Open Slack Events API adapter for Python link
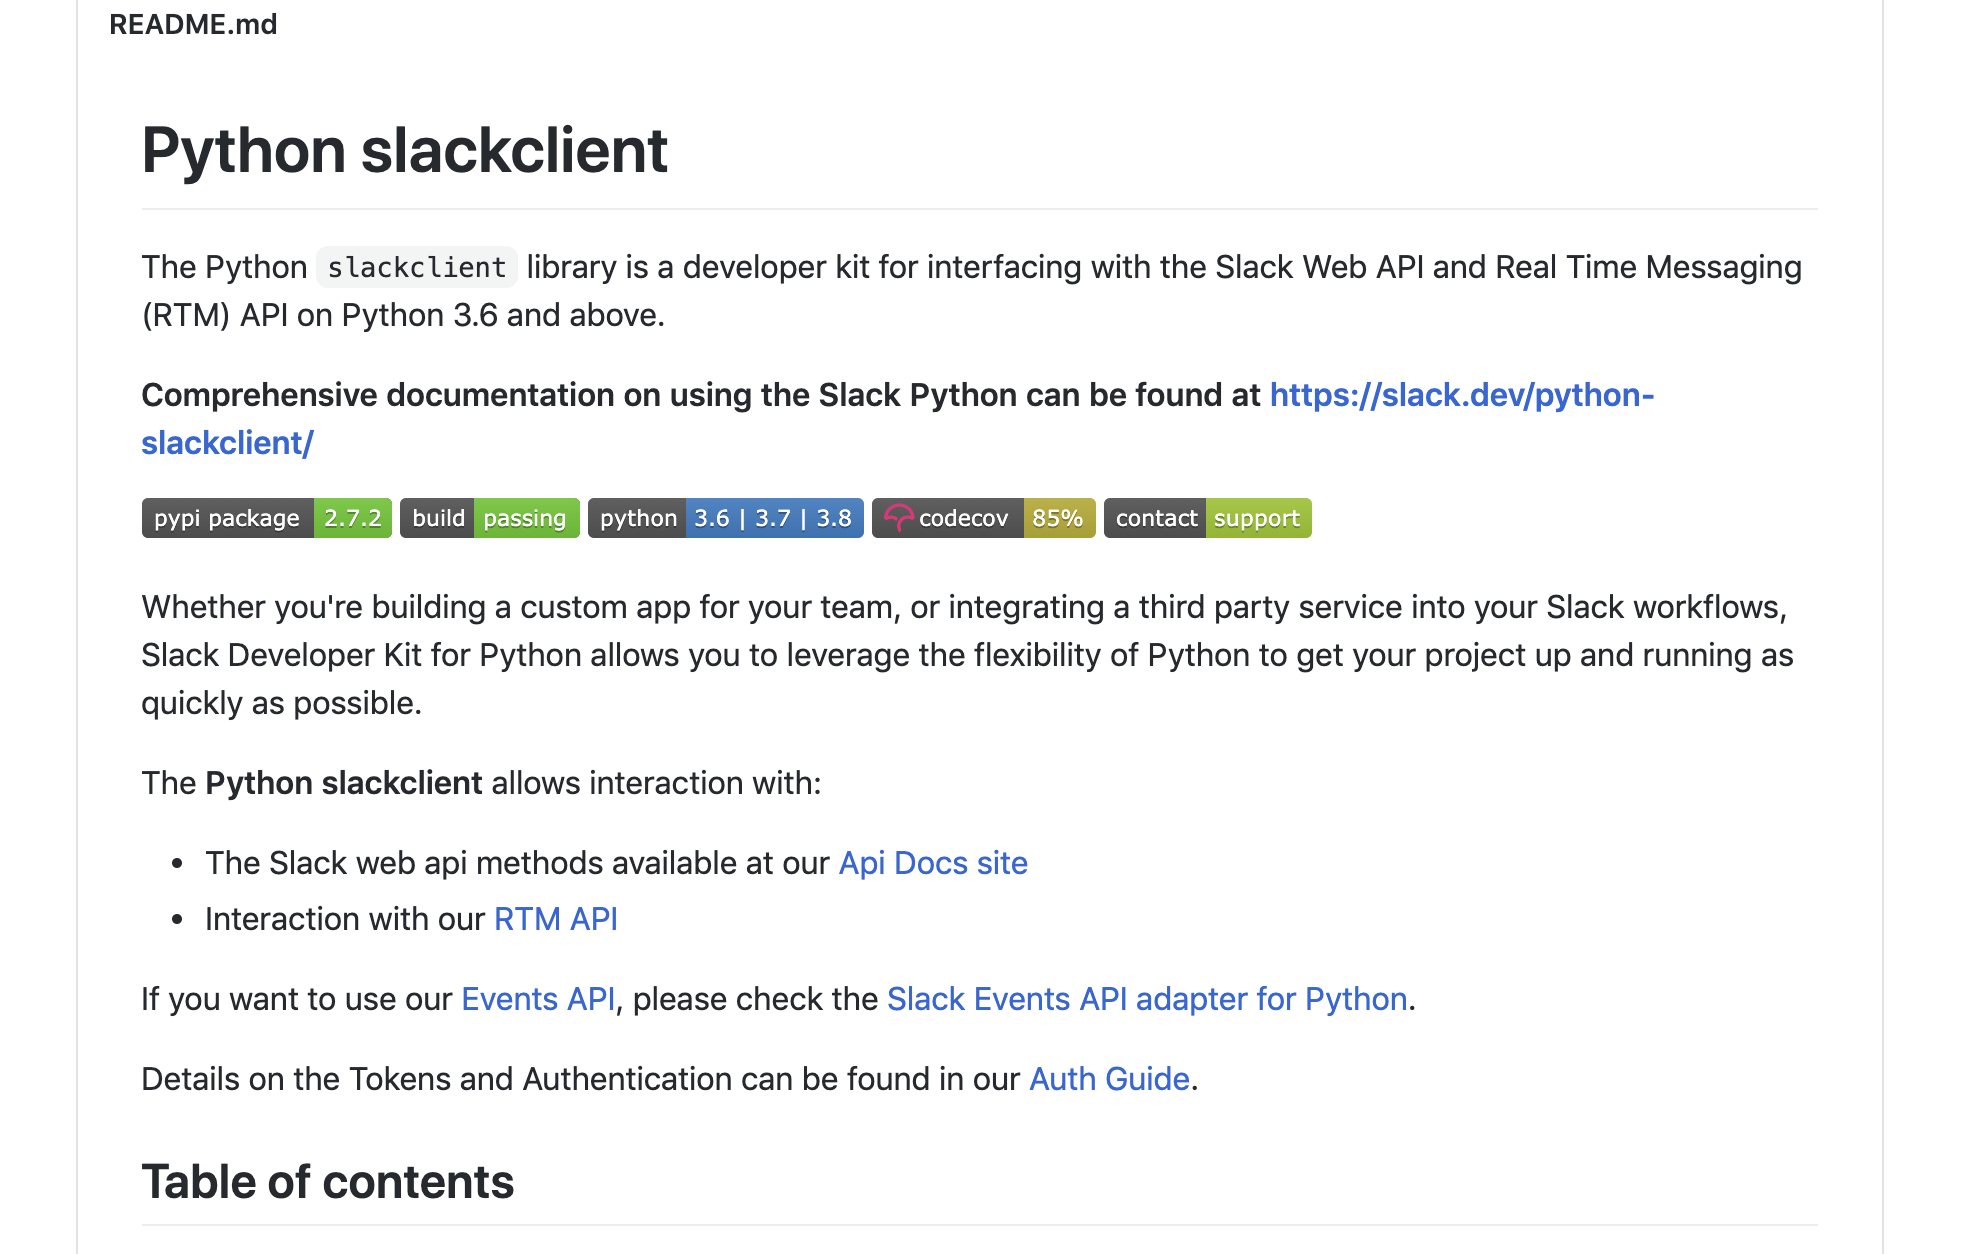The image size is (1974, 1254). 1146,999
